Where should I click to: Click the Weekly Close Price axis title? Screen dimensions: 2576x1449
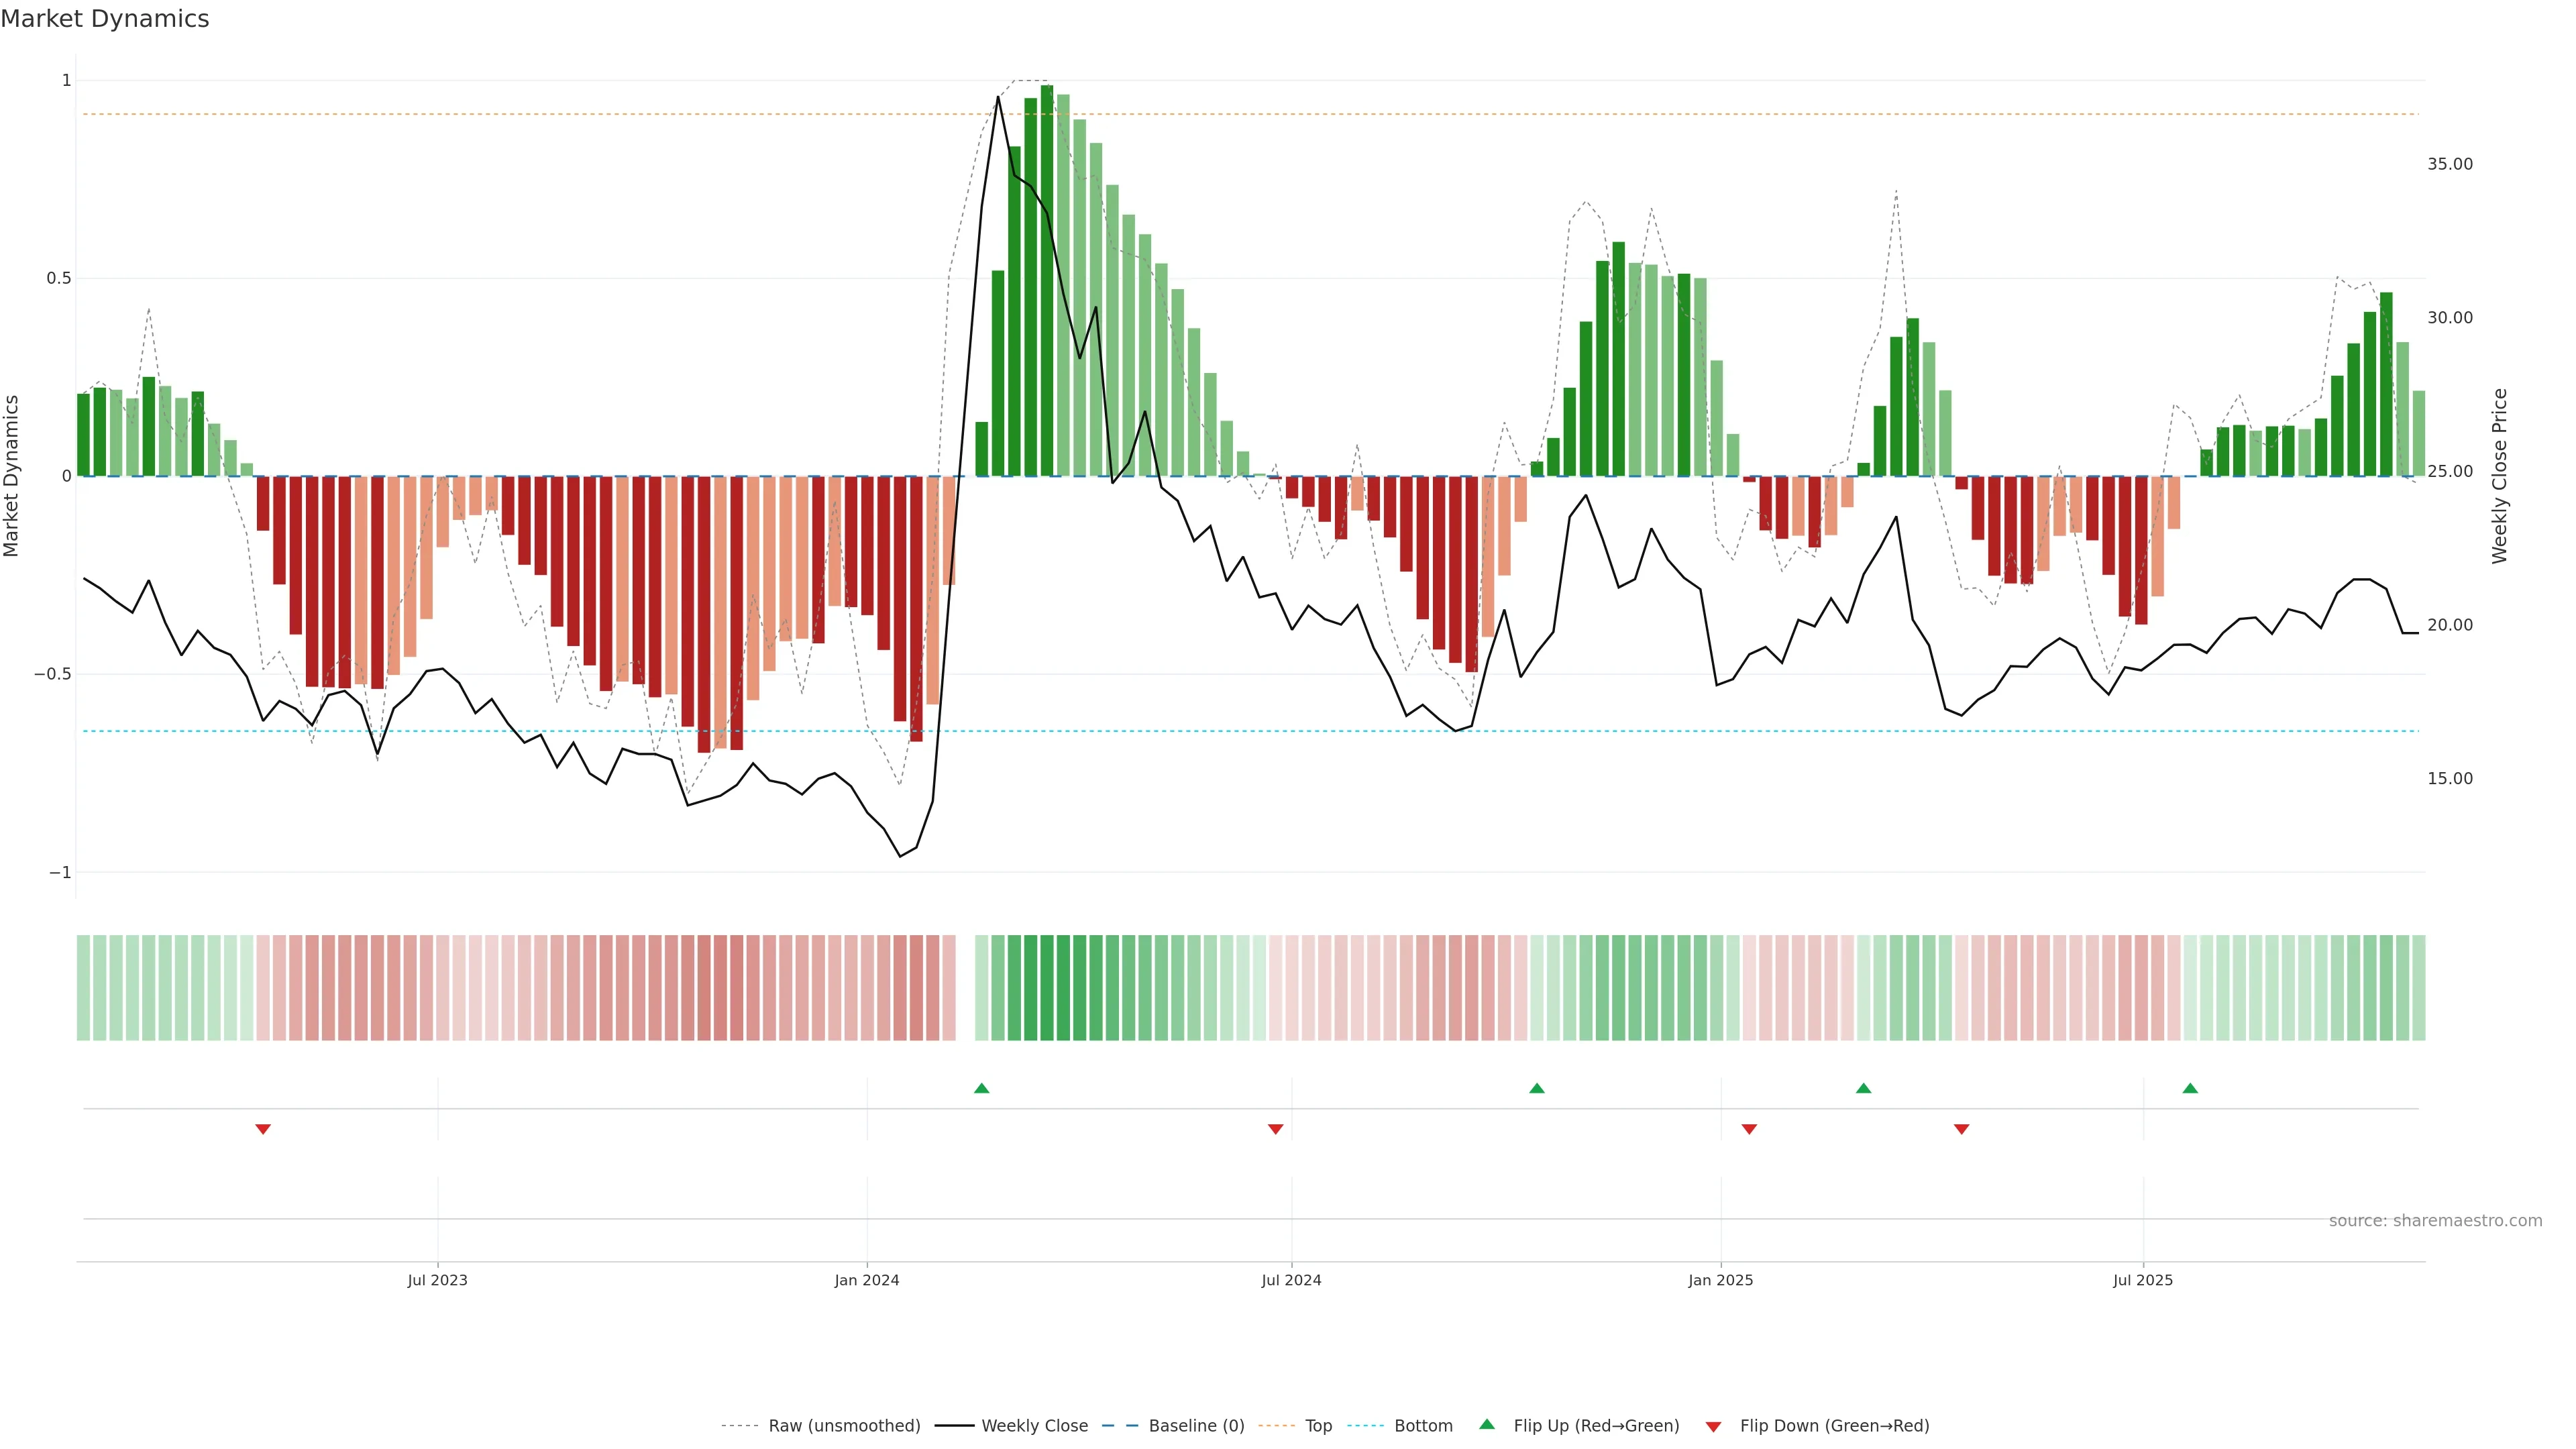click(2499, 476)
